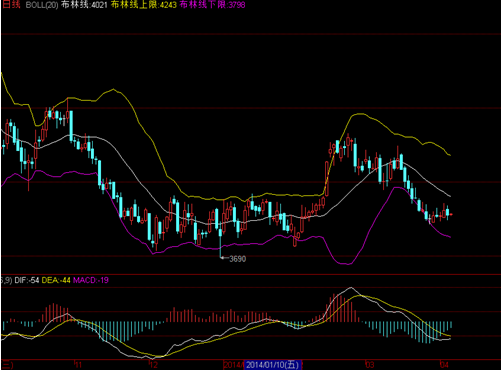The height and width of the screenshot is (370, 501).
Task: Click the yellow DEA:-44 readout
Action: (56, 280)
